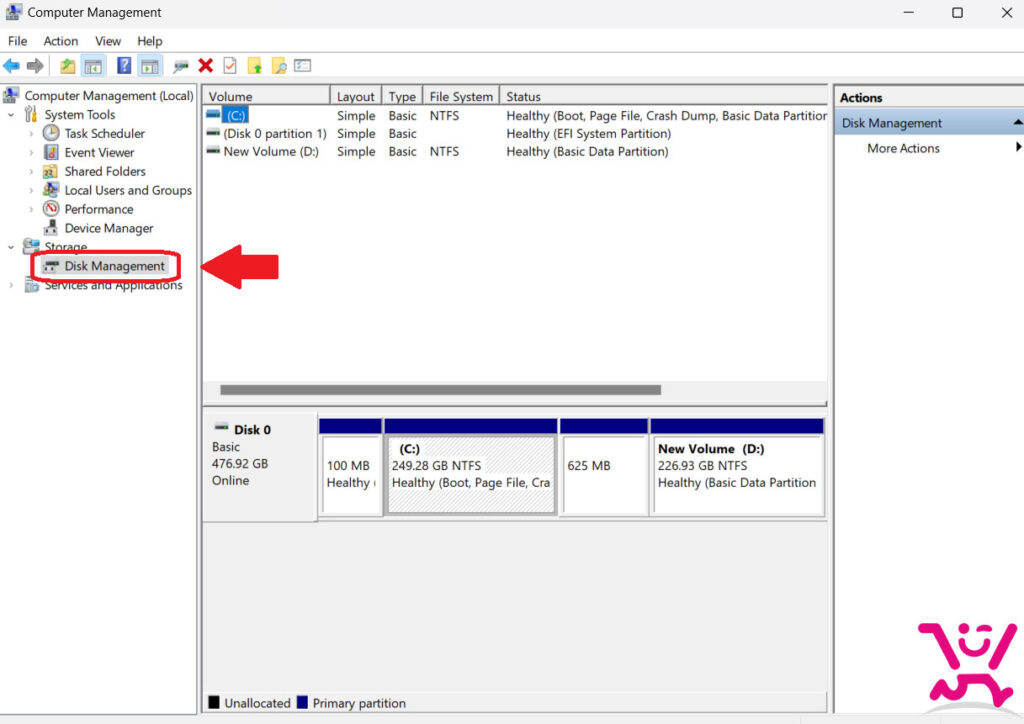Expand the Task Scheduler tree node
This screenshot has width=1024, height=724.
[x=31, y=134]
